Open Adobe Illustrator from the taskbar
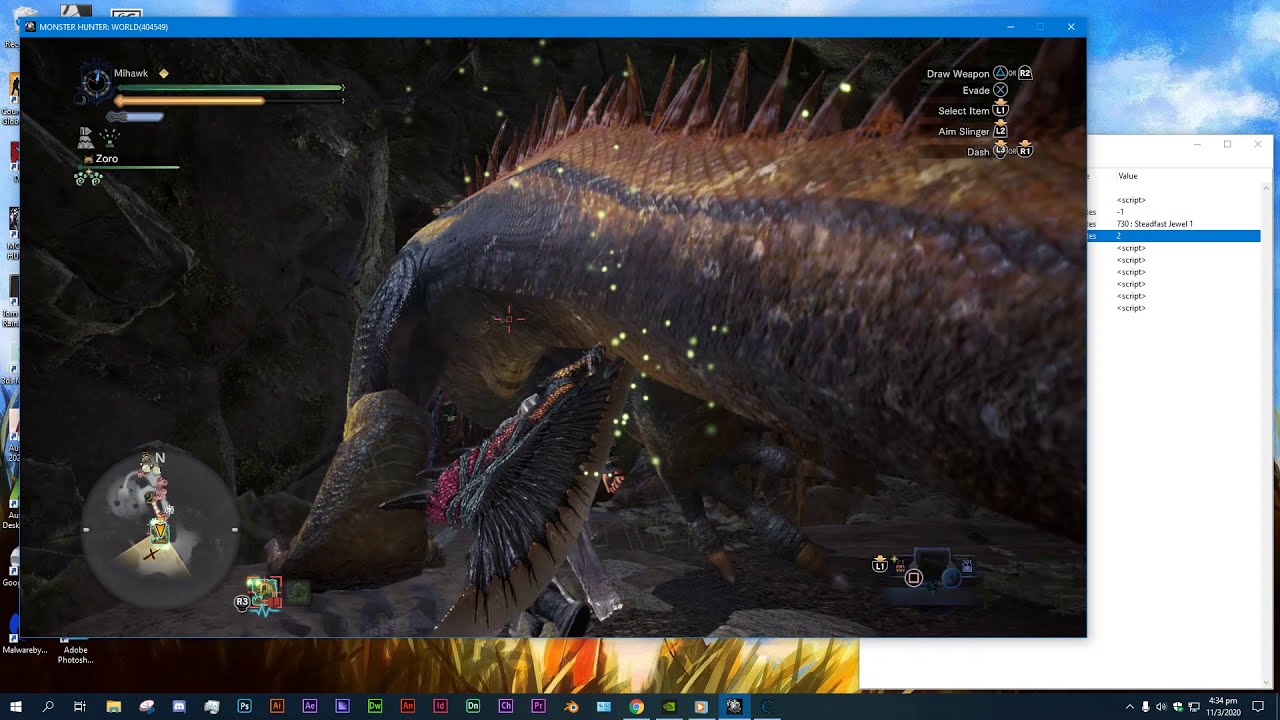1280x720 pixels. coord(277,706)
